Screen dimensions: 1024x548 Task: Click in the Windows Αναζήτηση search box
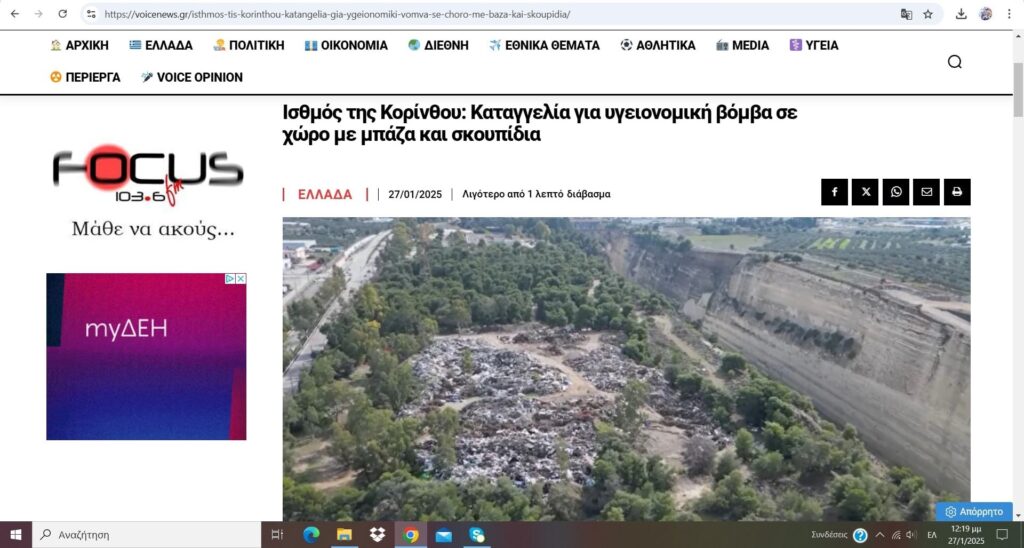pyautogui.click(x=150, y=535)
